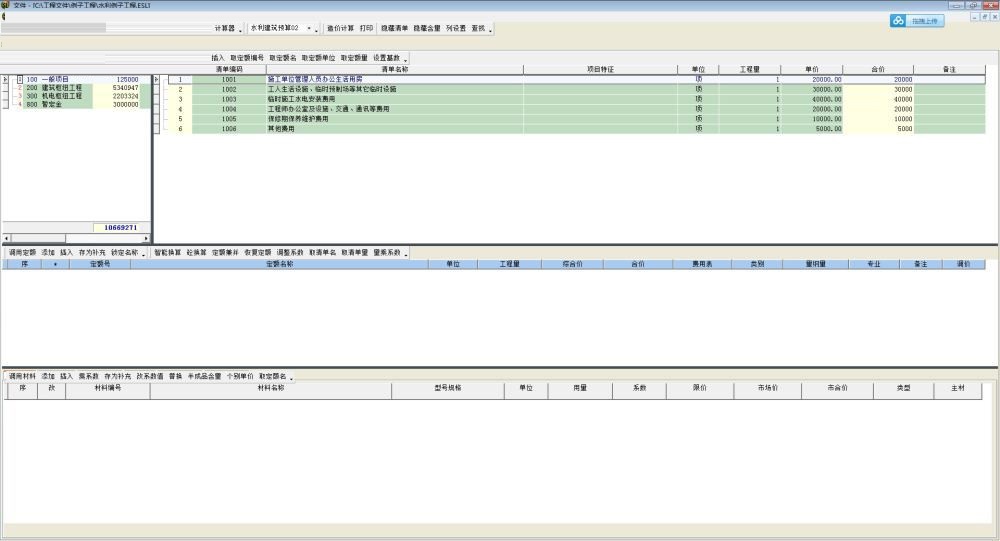
Task: Click the 造价计算 button
Action: [x=340, y=29]
